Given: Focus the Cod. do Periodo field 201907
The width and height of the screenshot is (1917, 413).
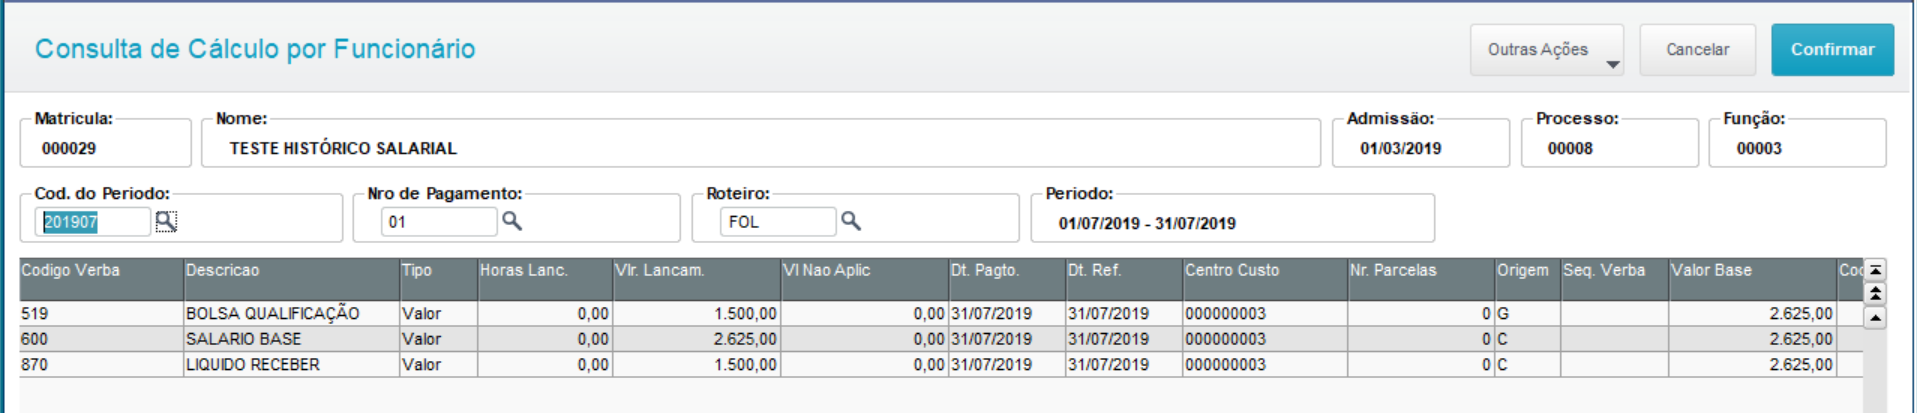Looking at the screenshot, I should click(92, 222).
